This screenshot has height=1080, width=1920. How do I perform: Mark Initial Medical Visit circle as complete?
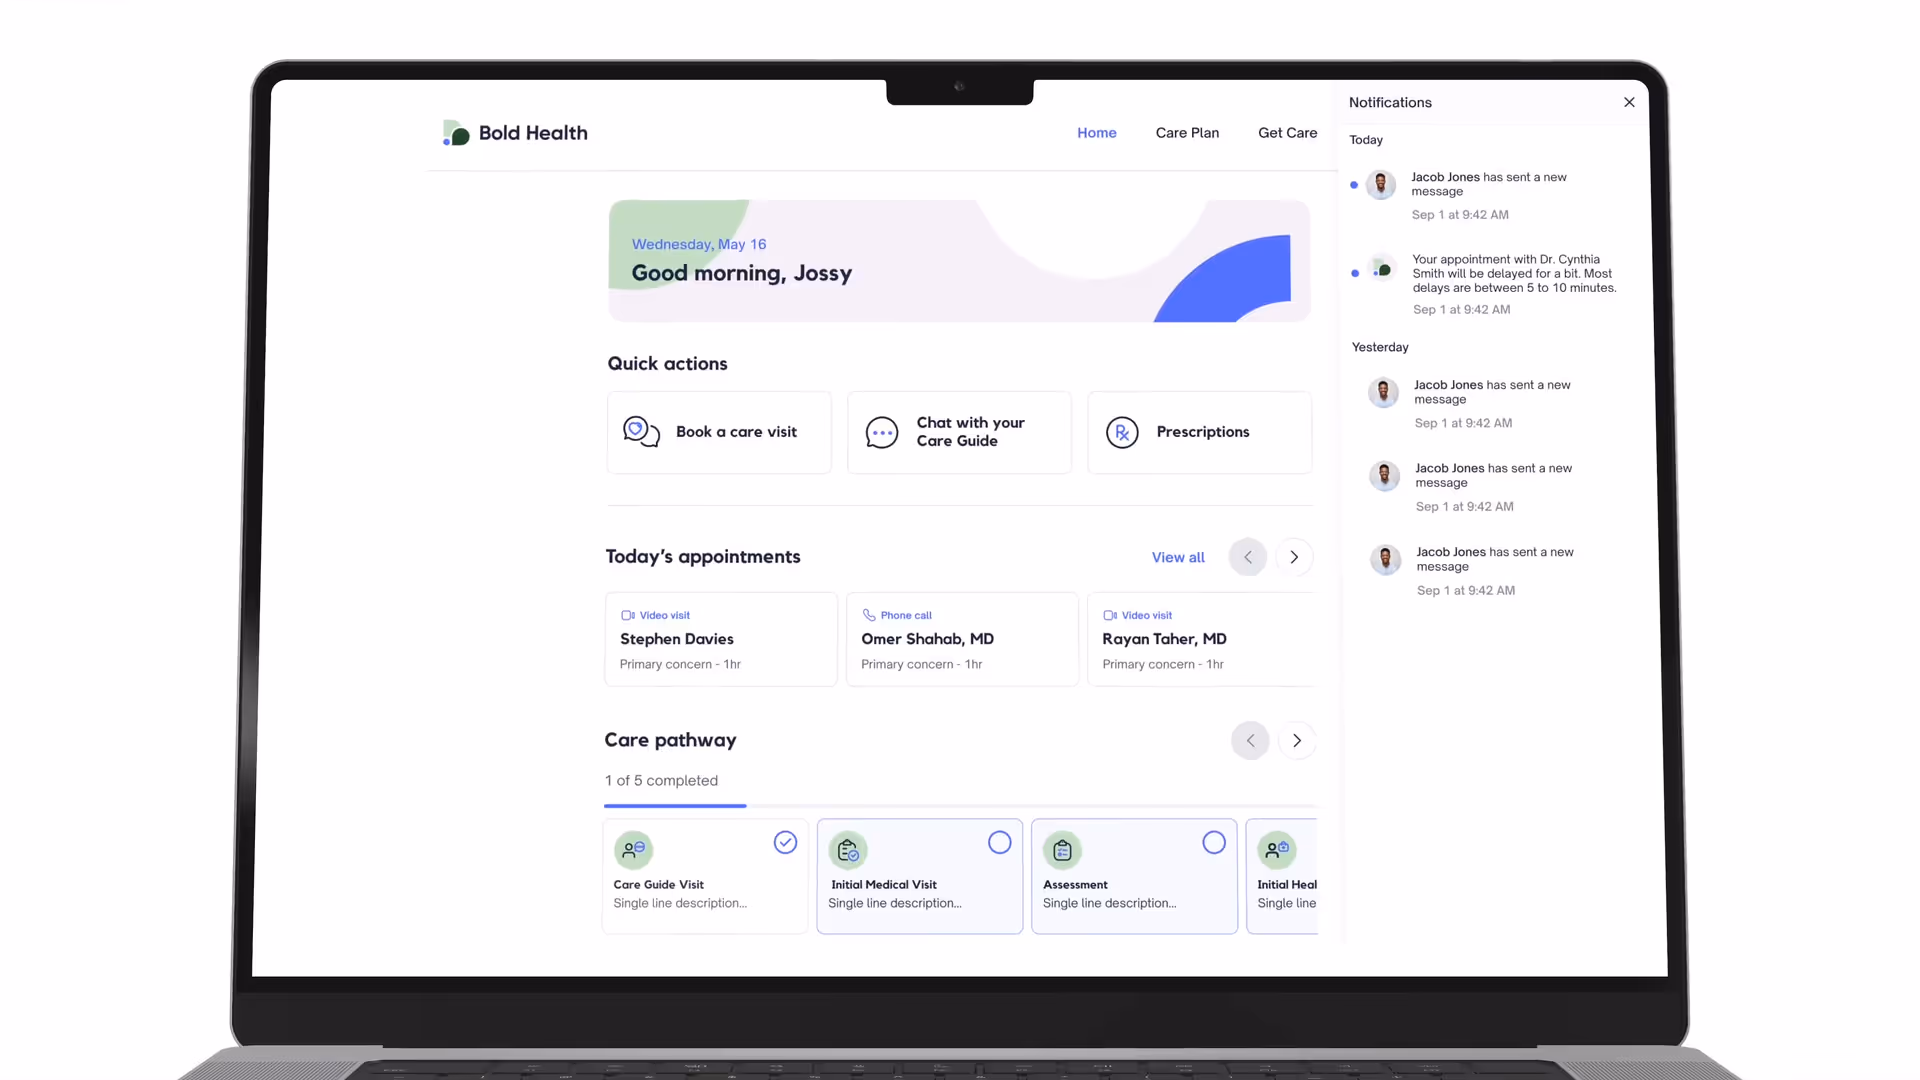[x=1000, y=843]
